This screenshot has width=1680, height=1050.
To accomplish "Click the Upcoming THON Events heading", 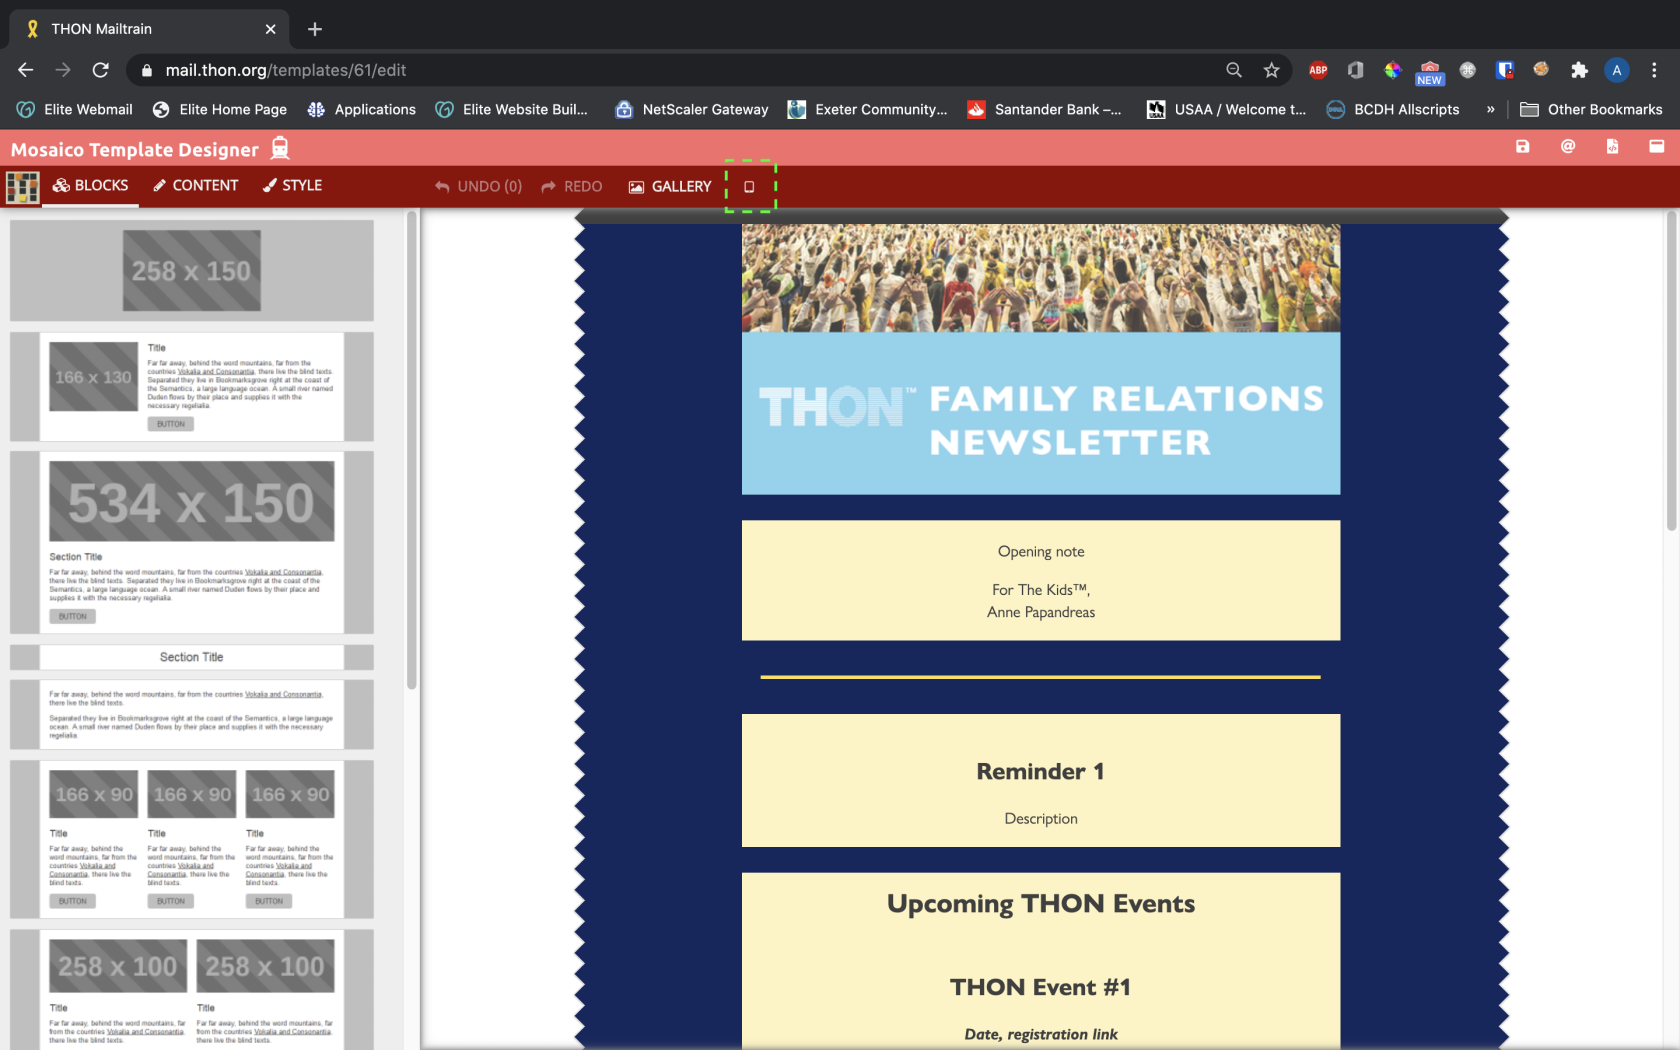I will point(1041,904).
